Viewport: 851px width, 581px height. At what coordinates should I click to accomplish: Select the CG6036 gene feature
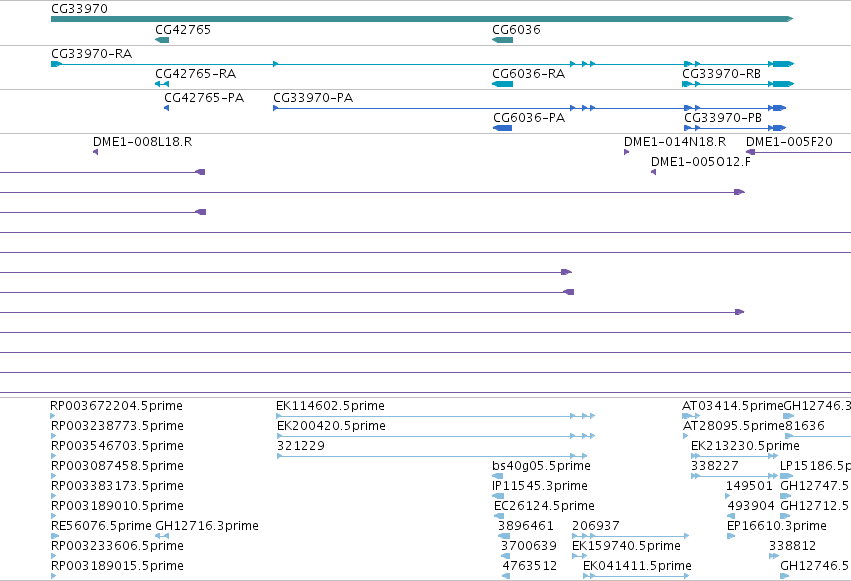point(502,40)
